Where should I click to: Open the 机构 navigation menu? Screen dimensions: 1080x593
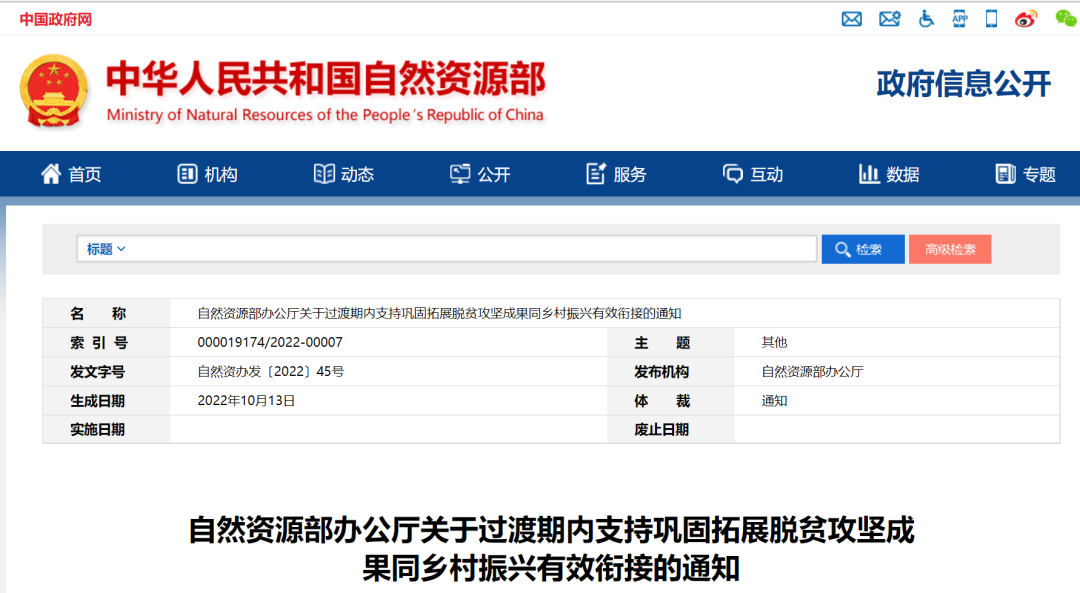[208, 174]
